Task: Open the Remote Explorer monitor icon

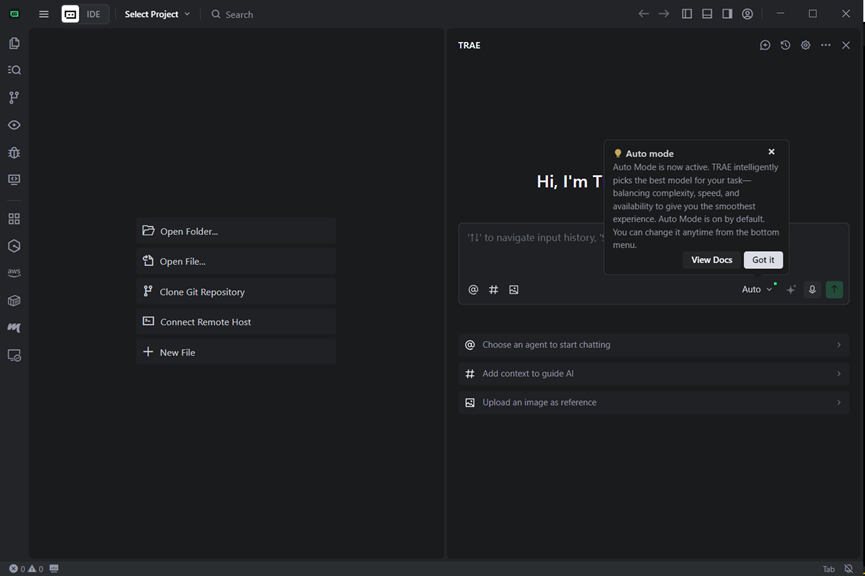Action: (x=14, y=180)
